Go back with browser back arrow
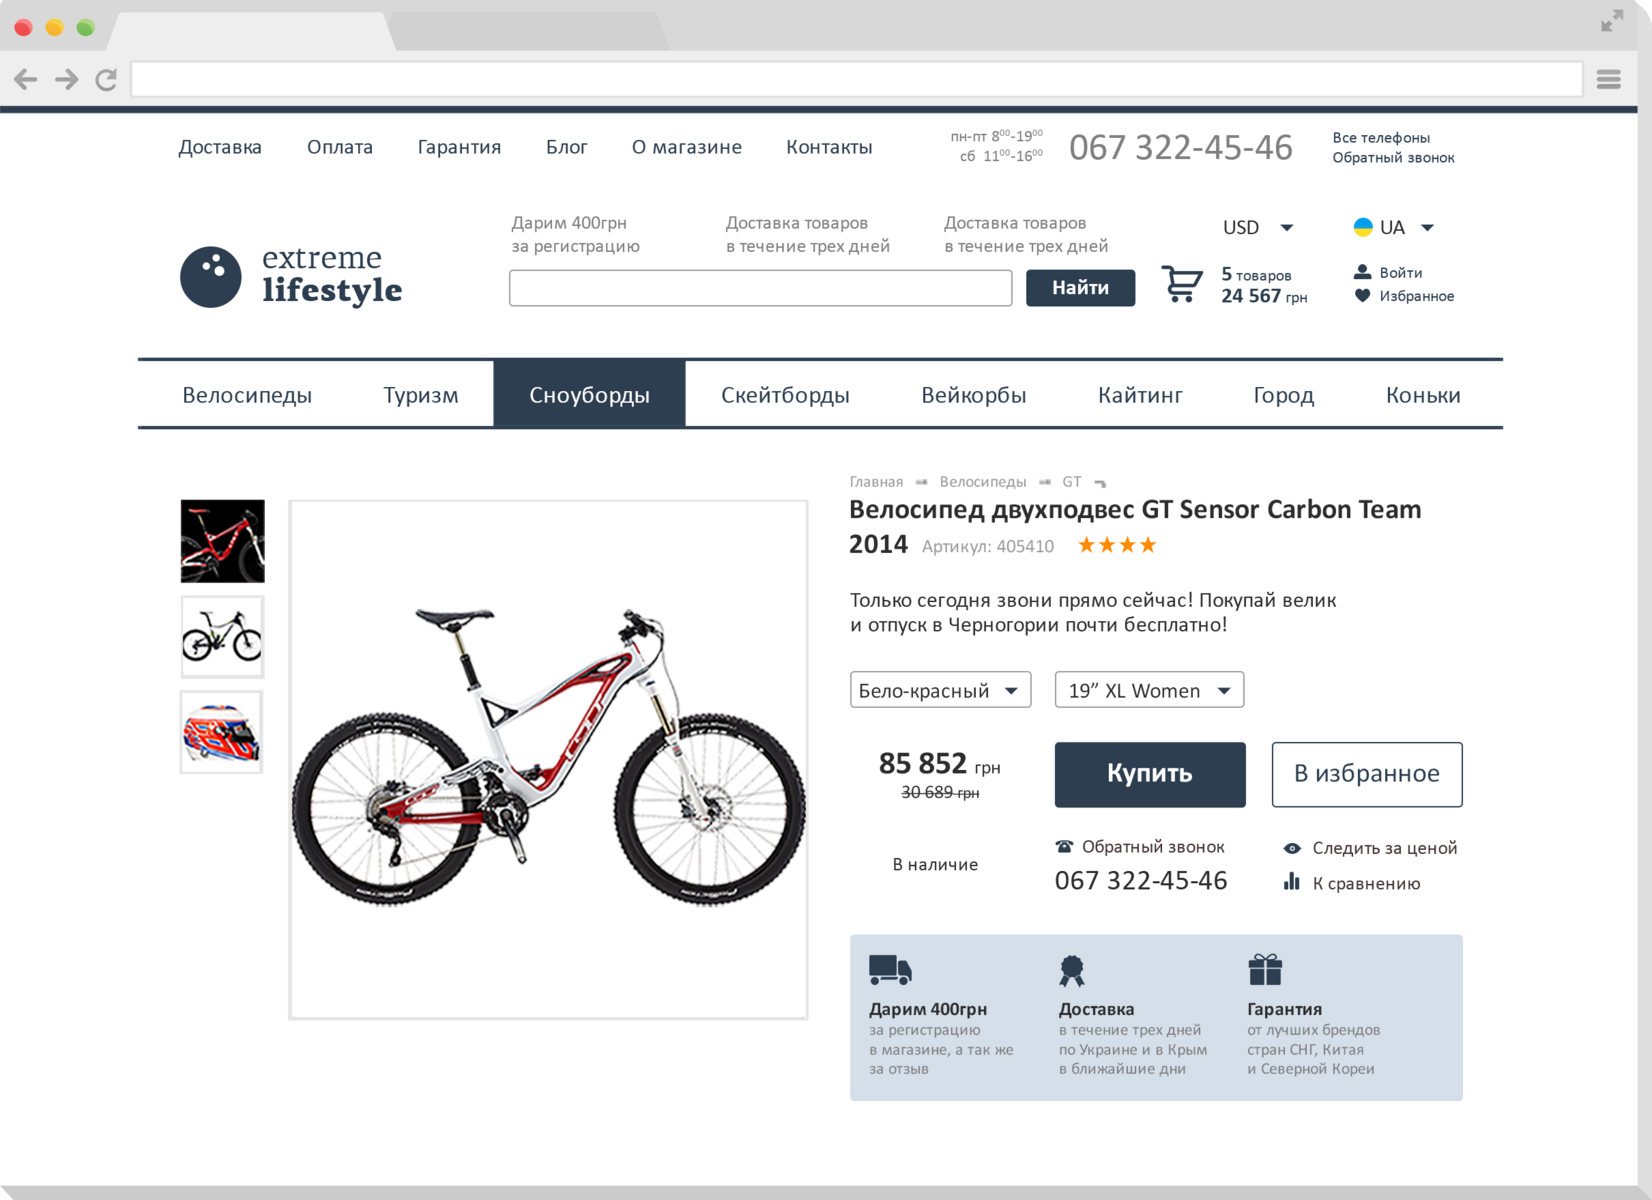 26,79
